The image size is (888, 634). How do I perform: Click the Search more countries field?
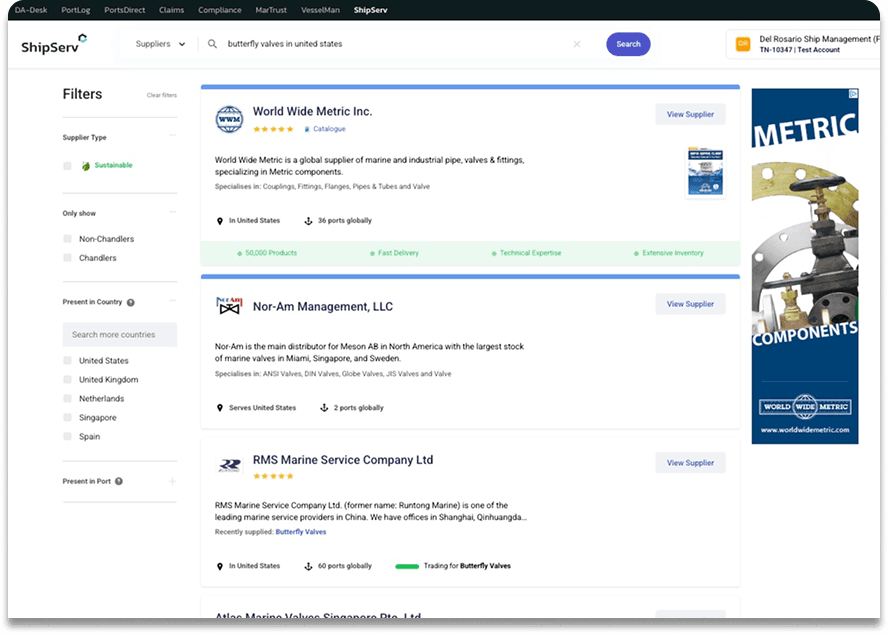(x=120, y=335)
